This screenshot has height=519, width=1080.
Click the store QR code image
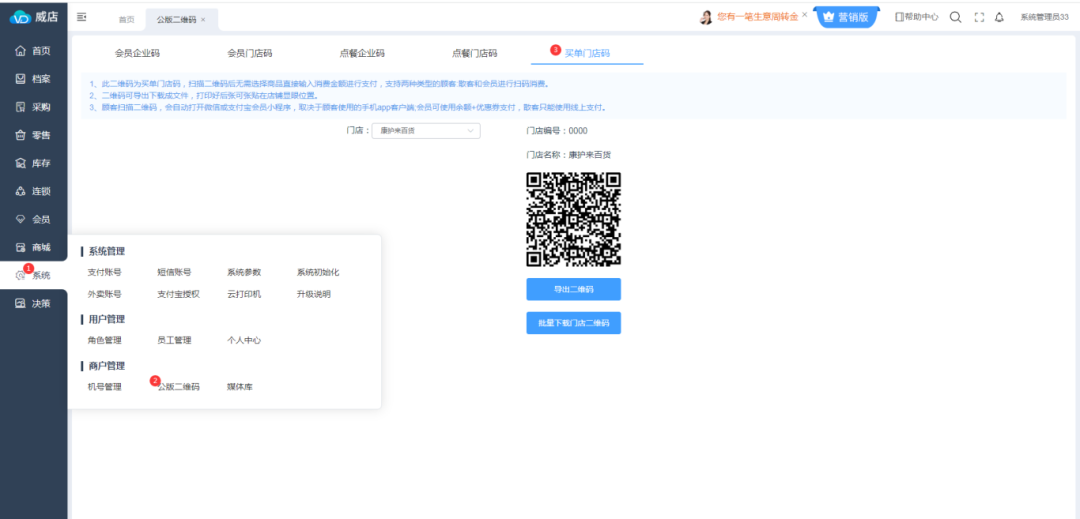click(574, 219)
